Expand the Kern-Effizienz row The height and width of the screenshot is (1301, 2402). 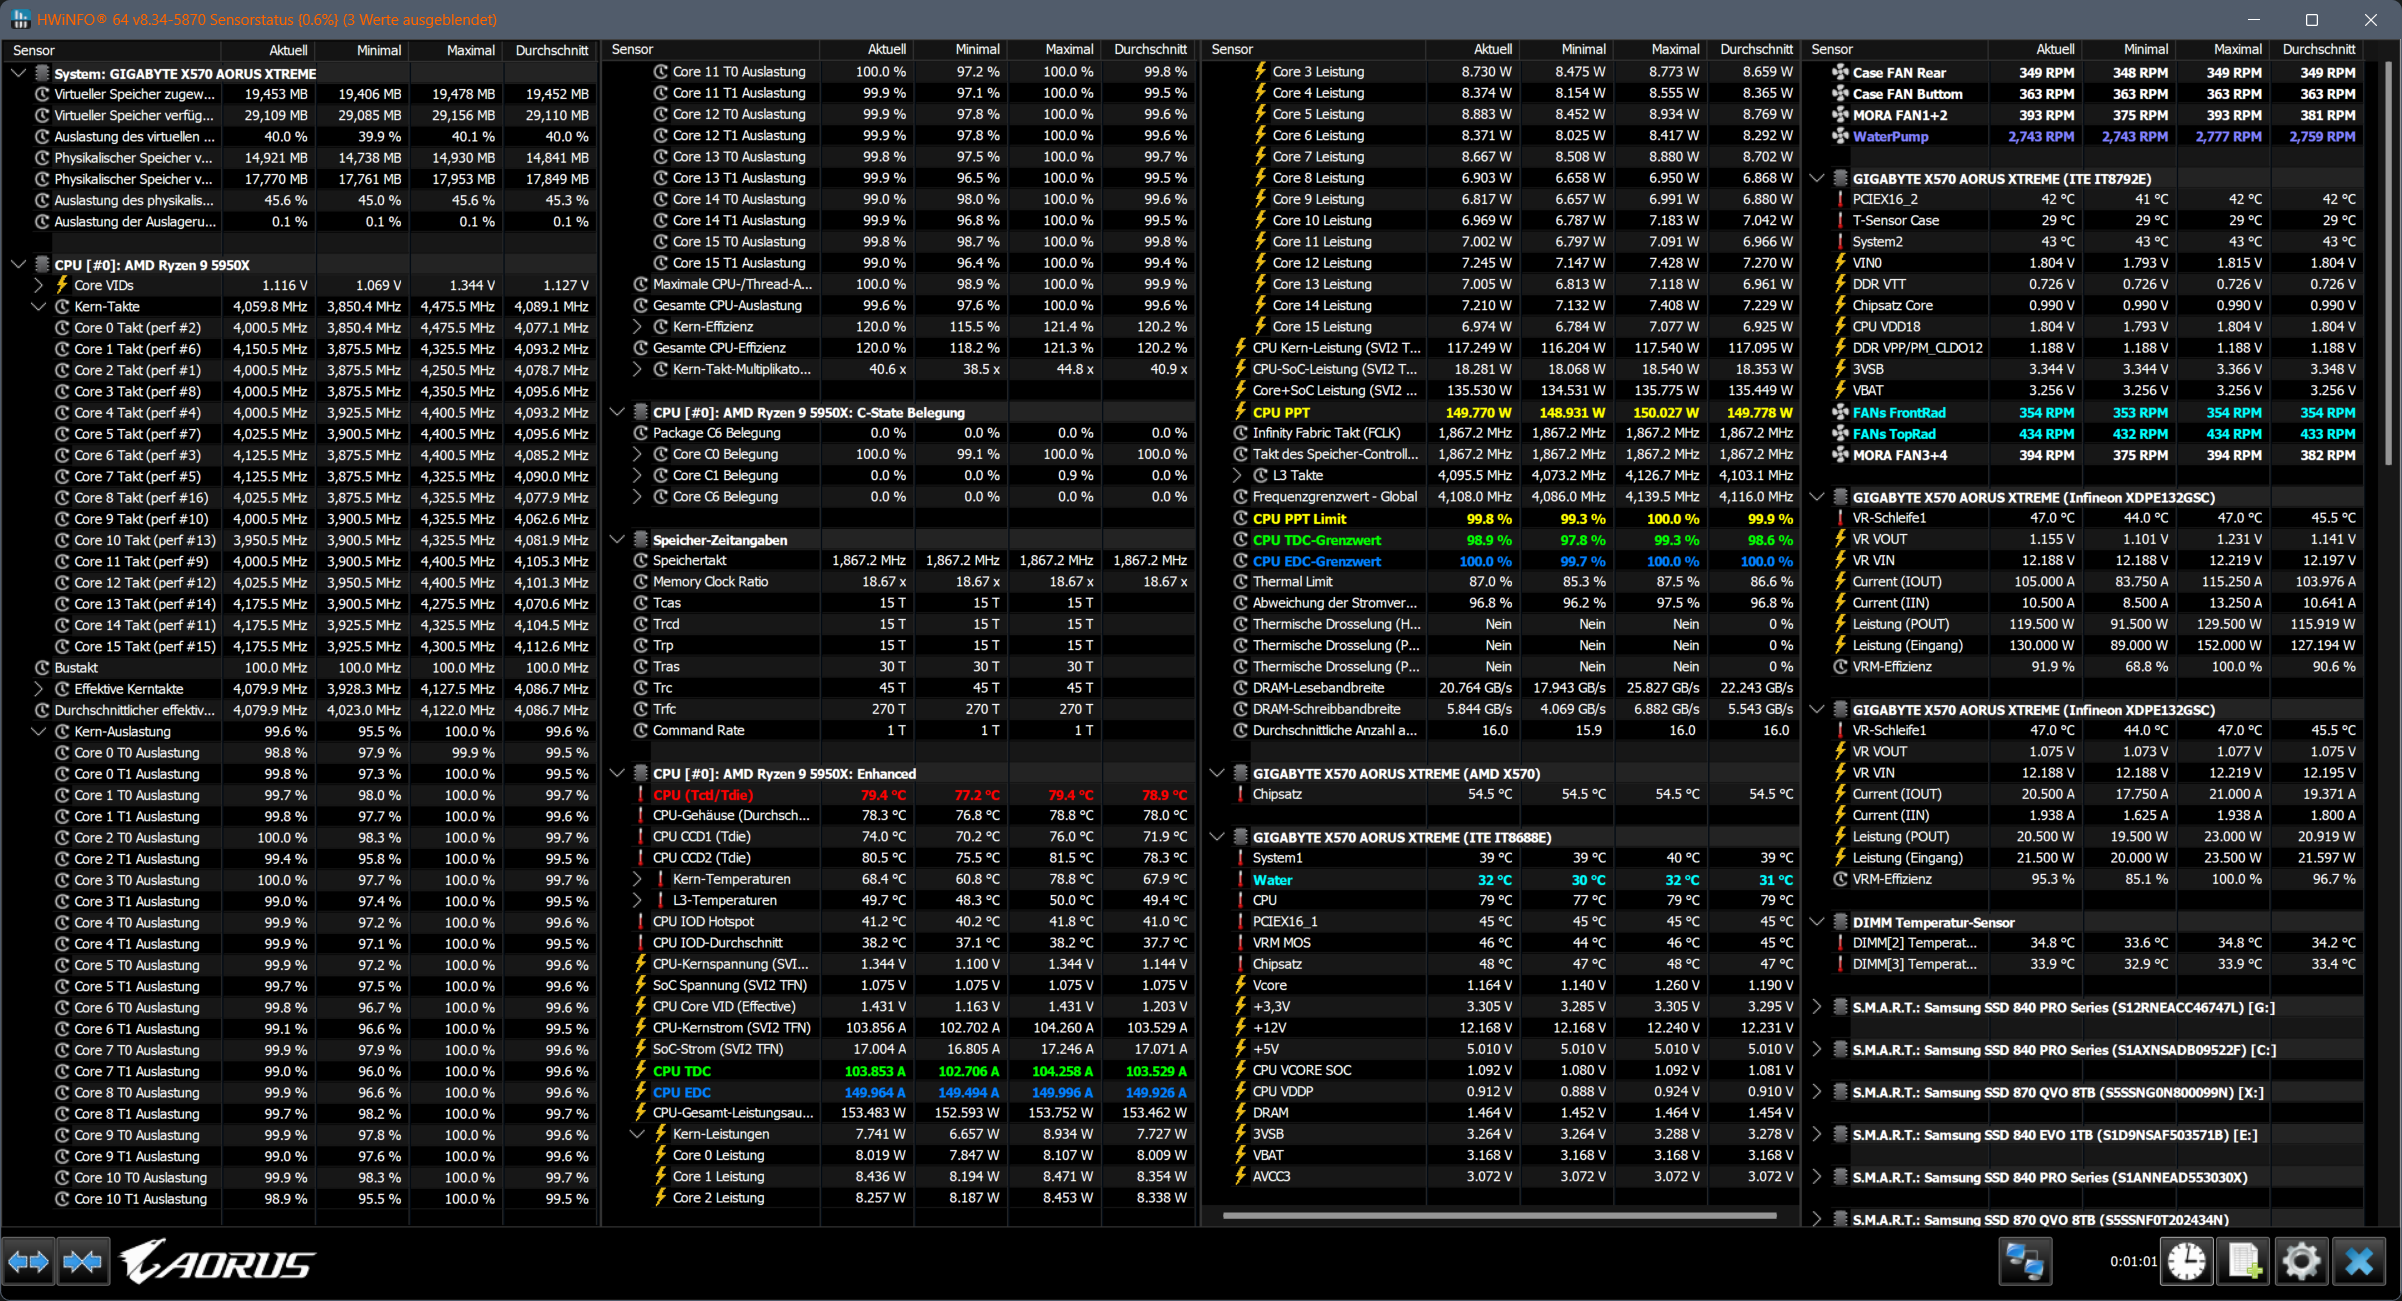[x=637, y=327]
